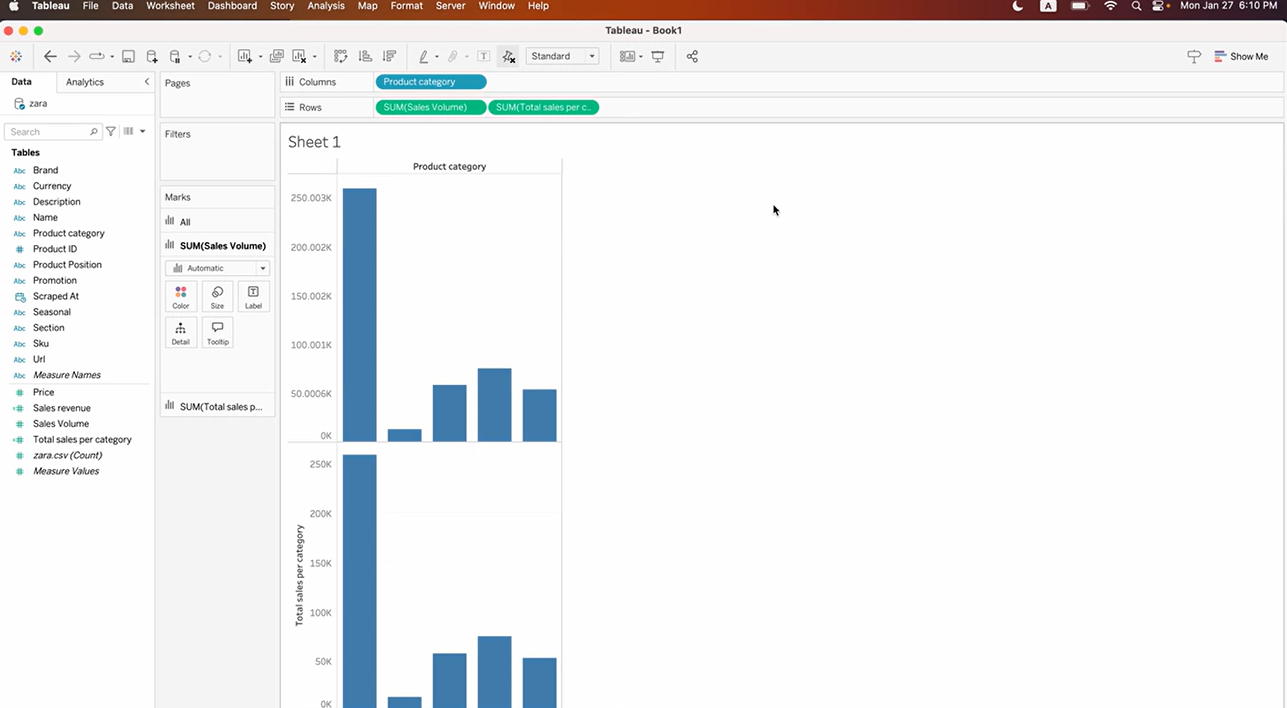The width and height of the screenshot is (1287, 708).
Task: Open the Automatic mark type dropdown
Action: click(x=217, y=268)
